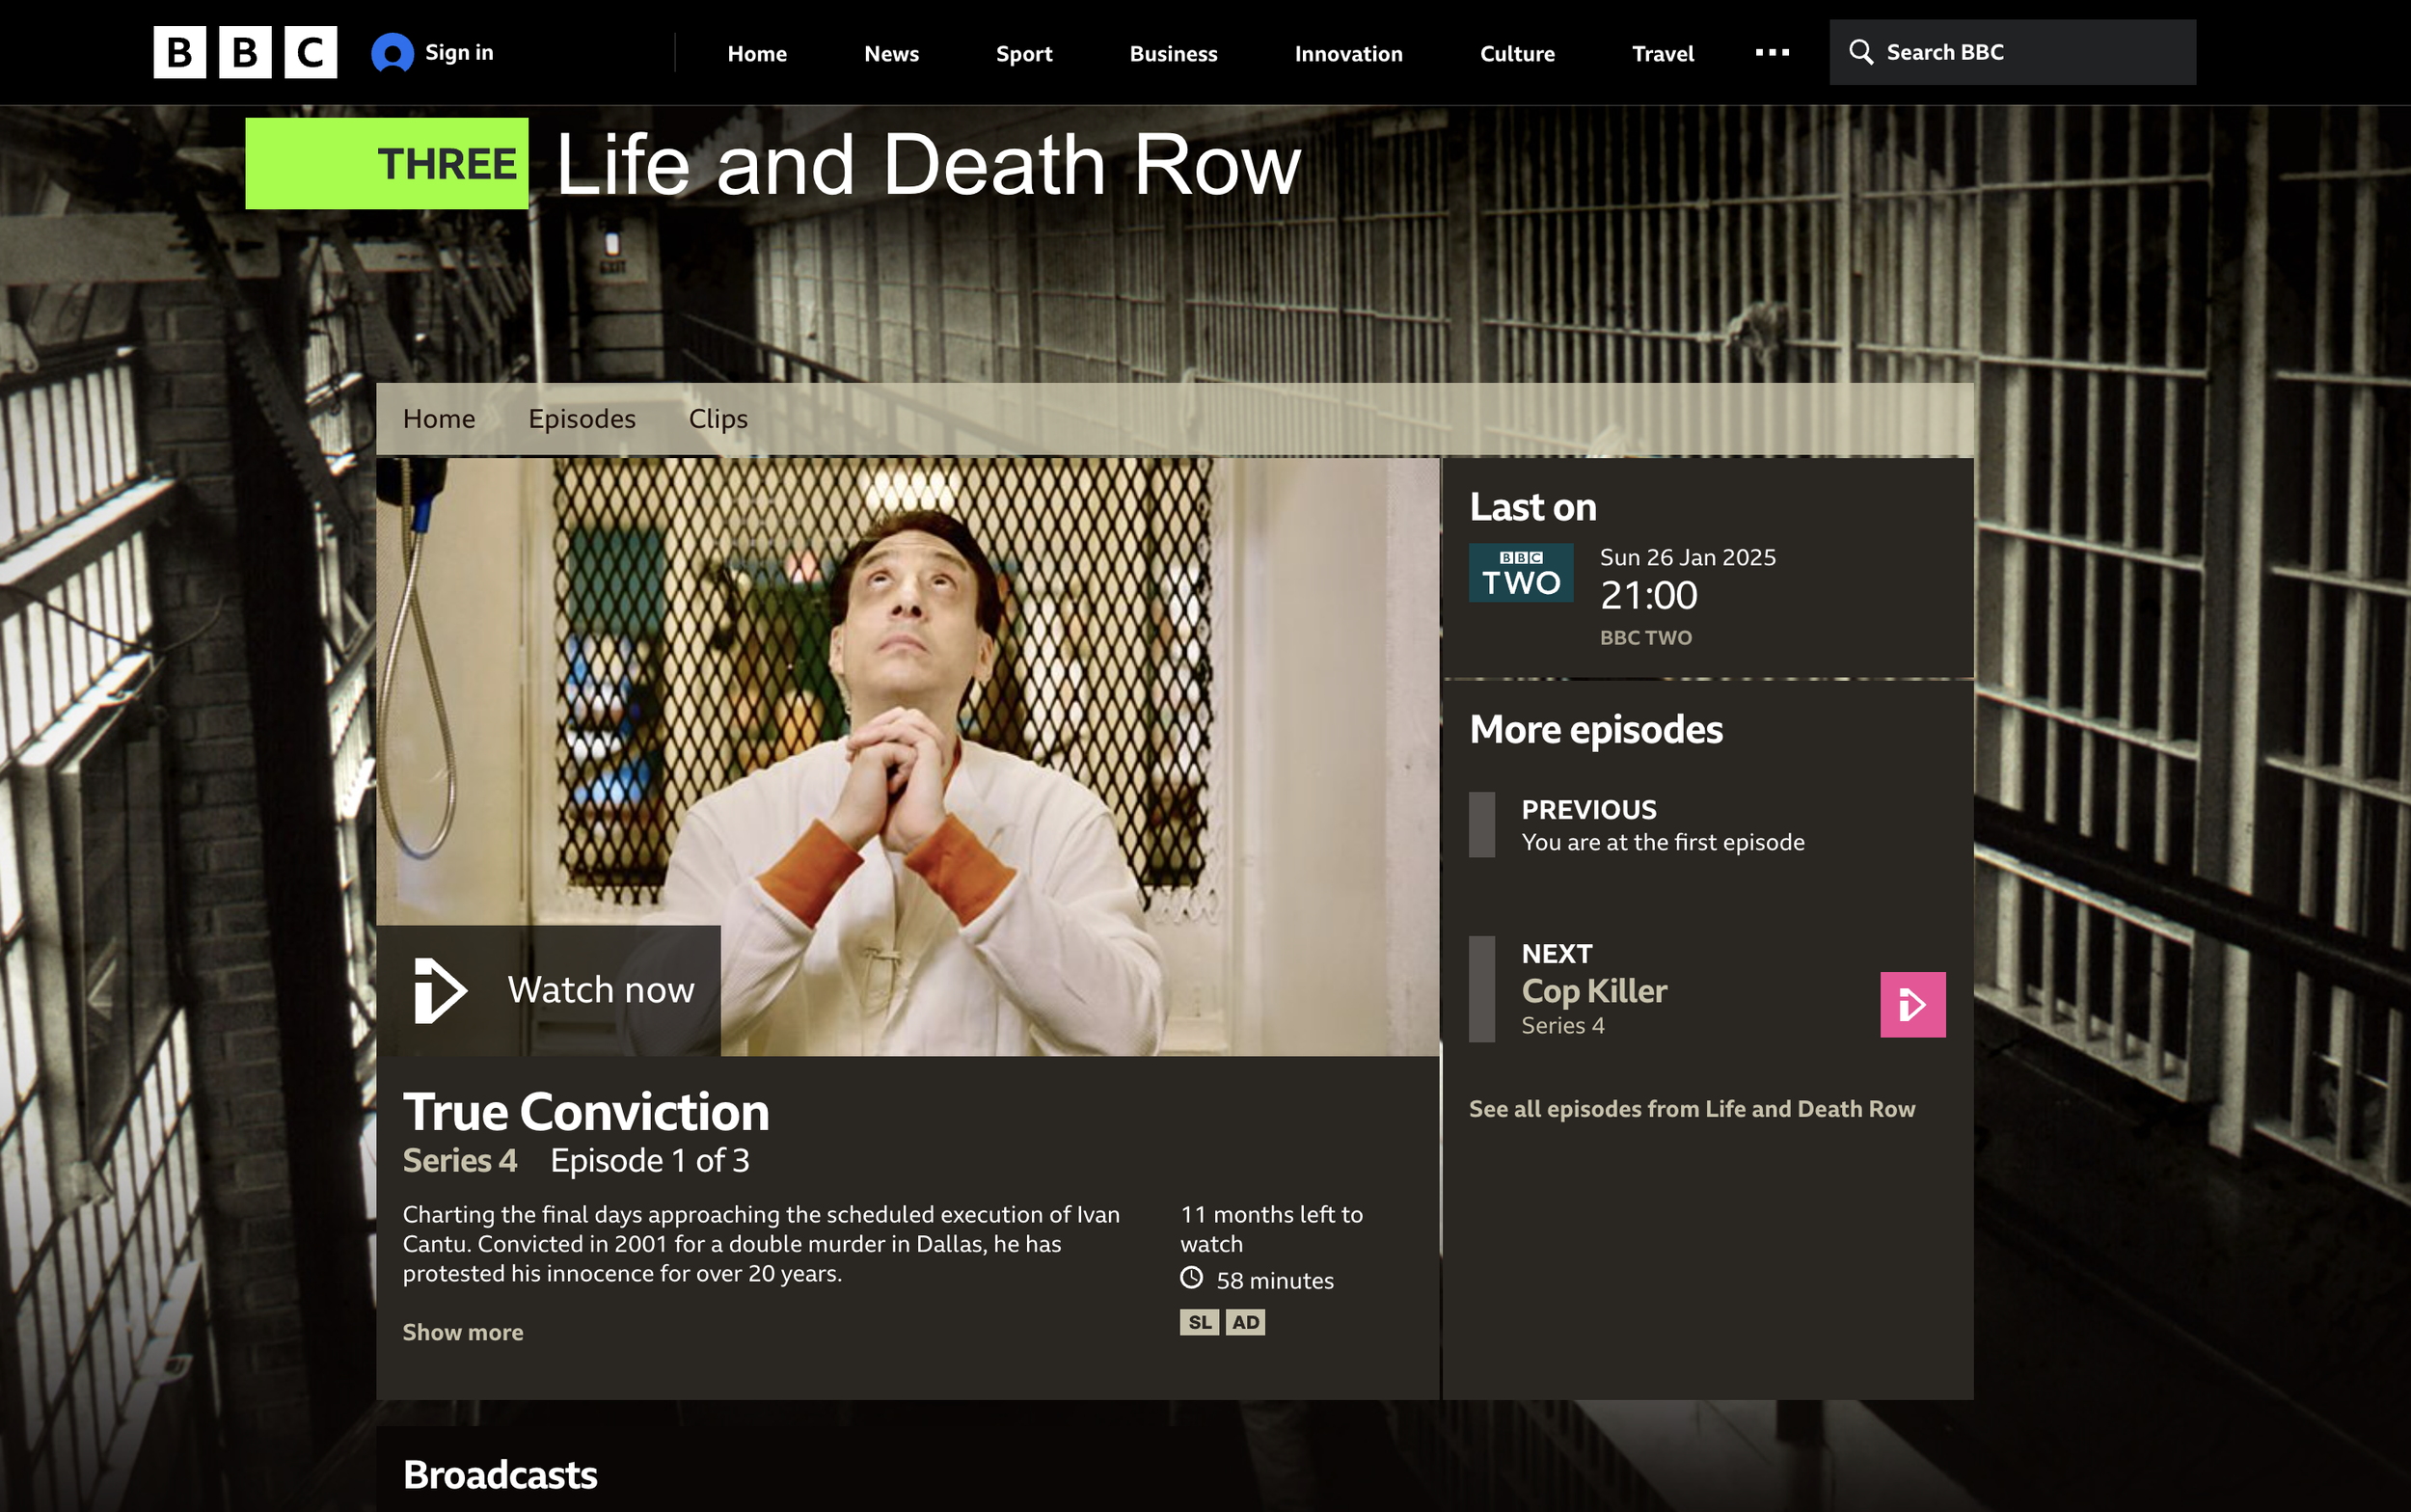Open the three-dot more menu
This screenshot has width=2411, height=1512.
pyautogui.click(x=1772, y=53)
